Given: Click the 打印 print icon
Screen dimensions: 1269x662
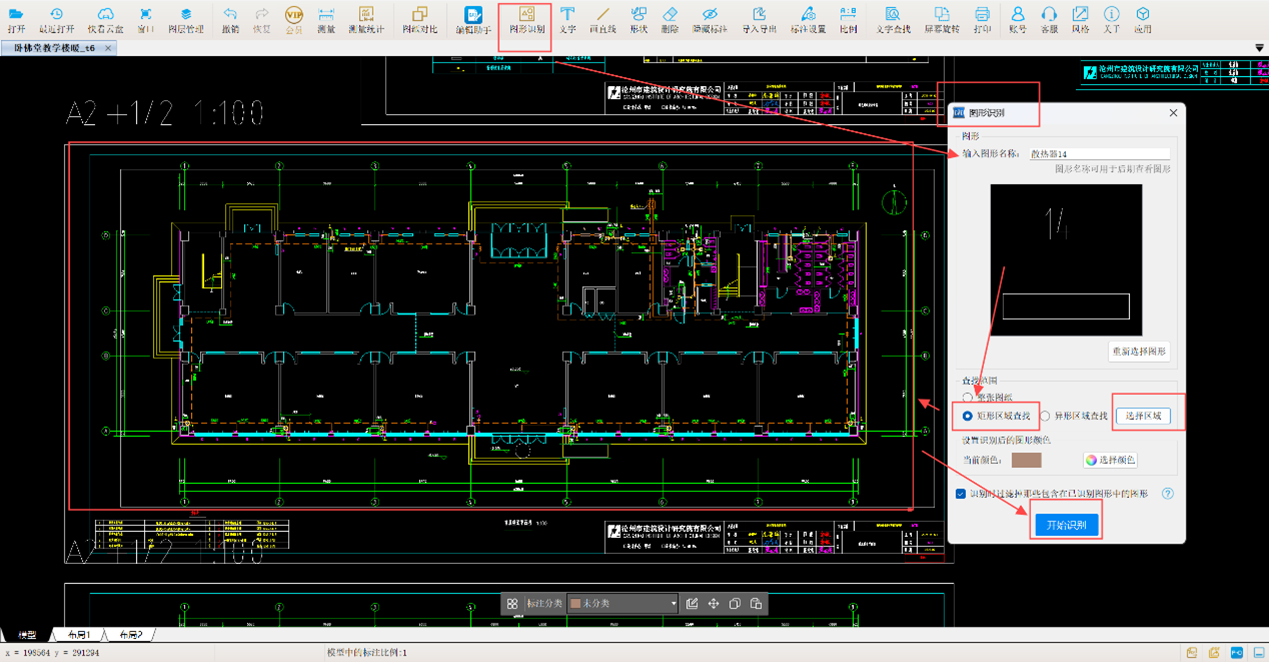Looking at the screenshot, I should (x=982, y=18).
